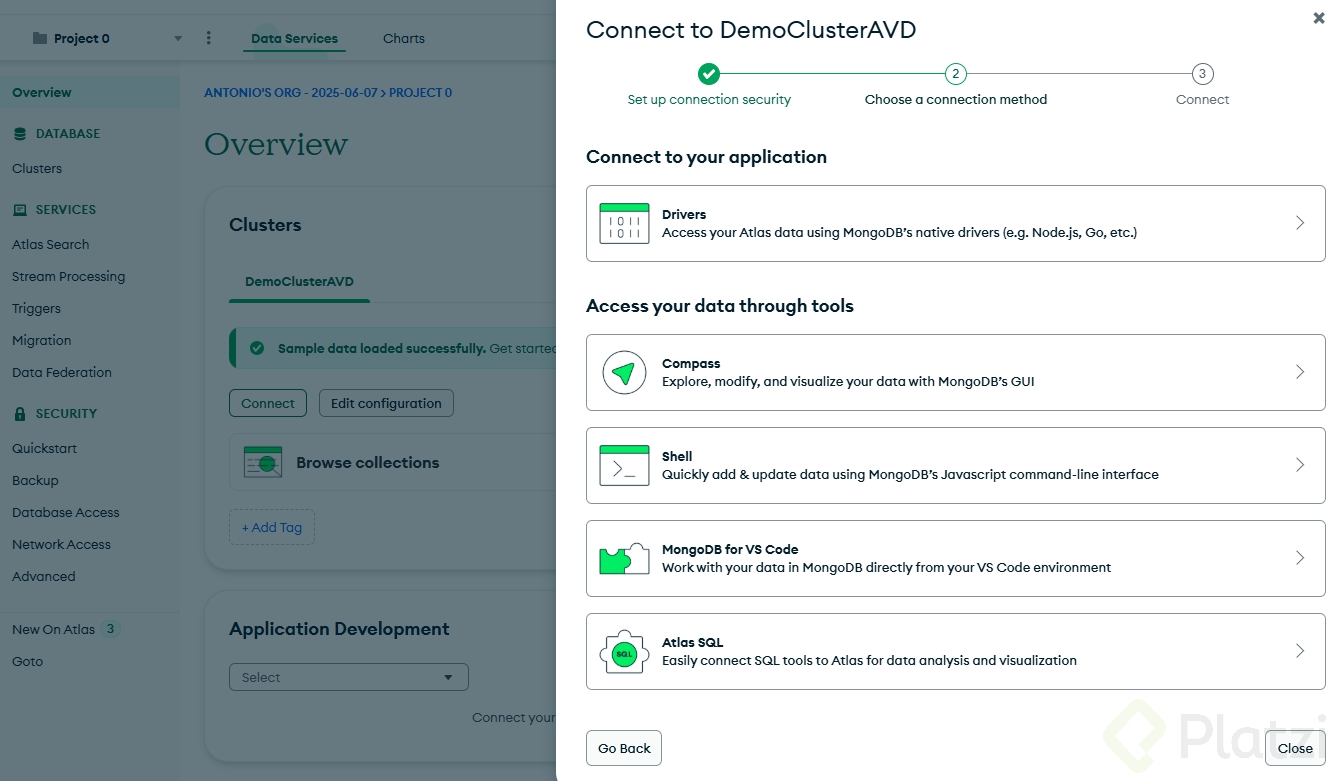Viewport: 1340px width, 781px height.
Task: Open the three-dot project options menu
Action: (208, 38)
